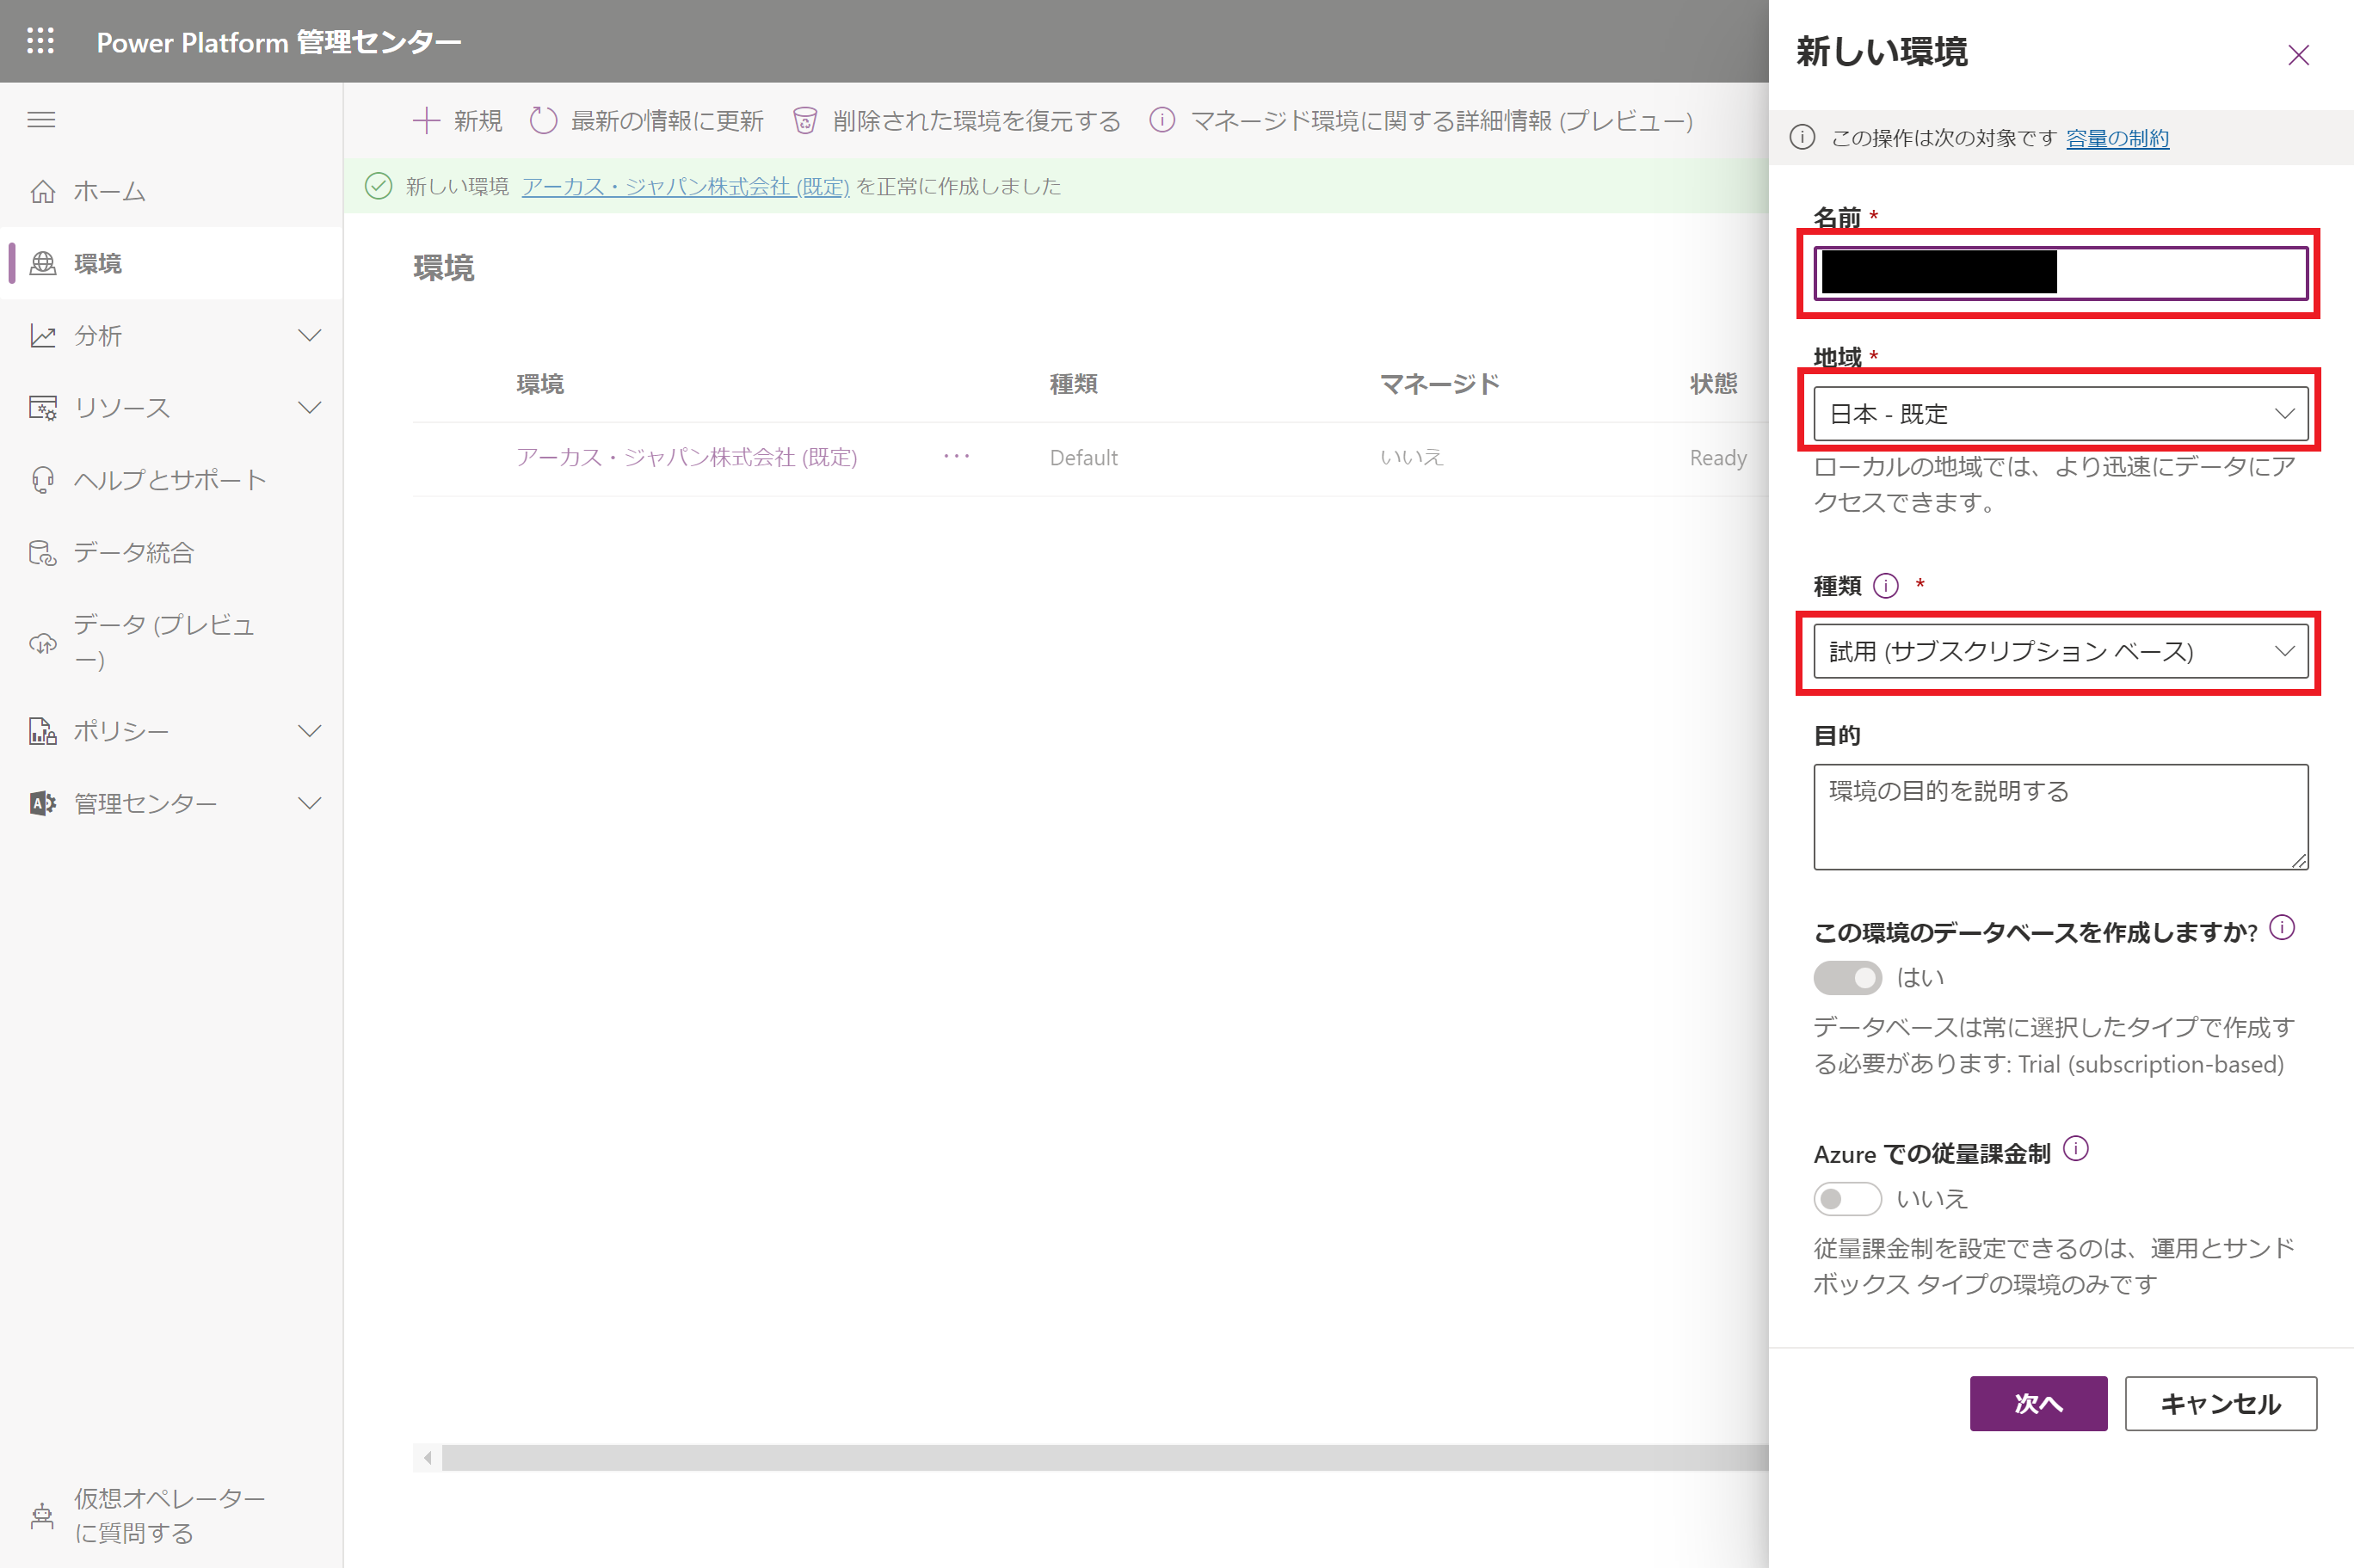Click the Default cell in the table

point(1084,458)
